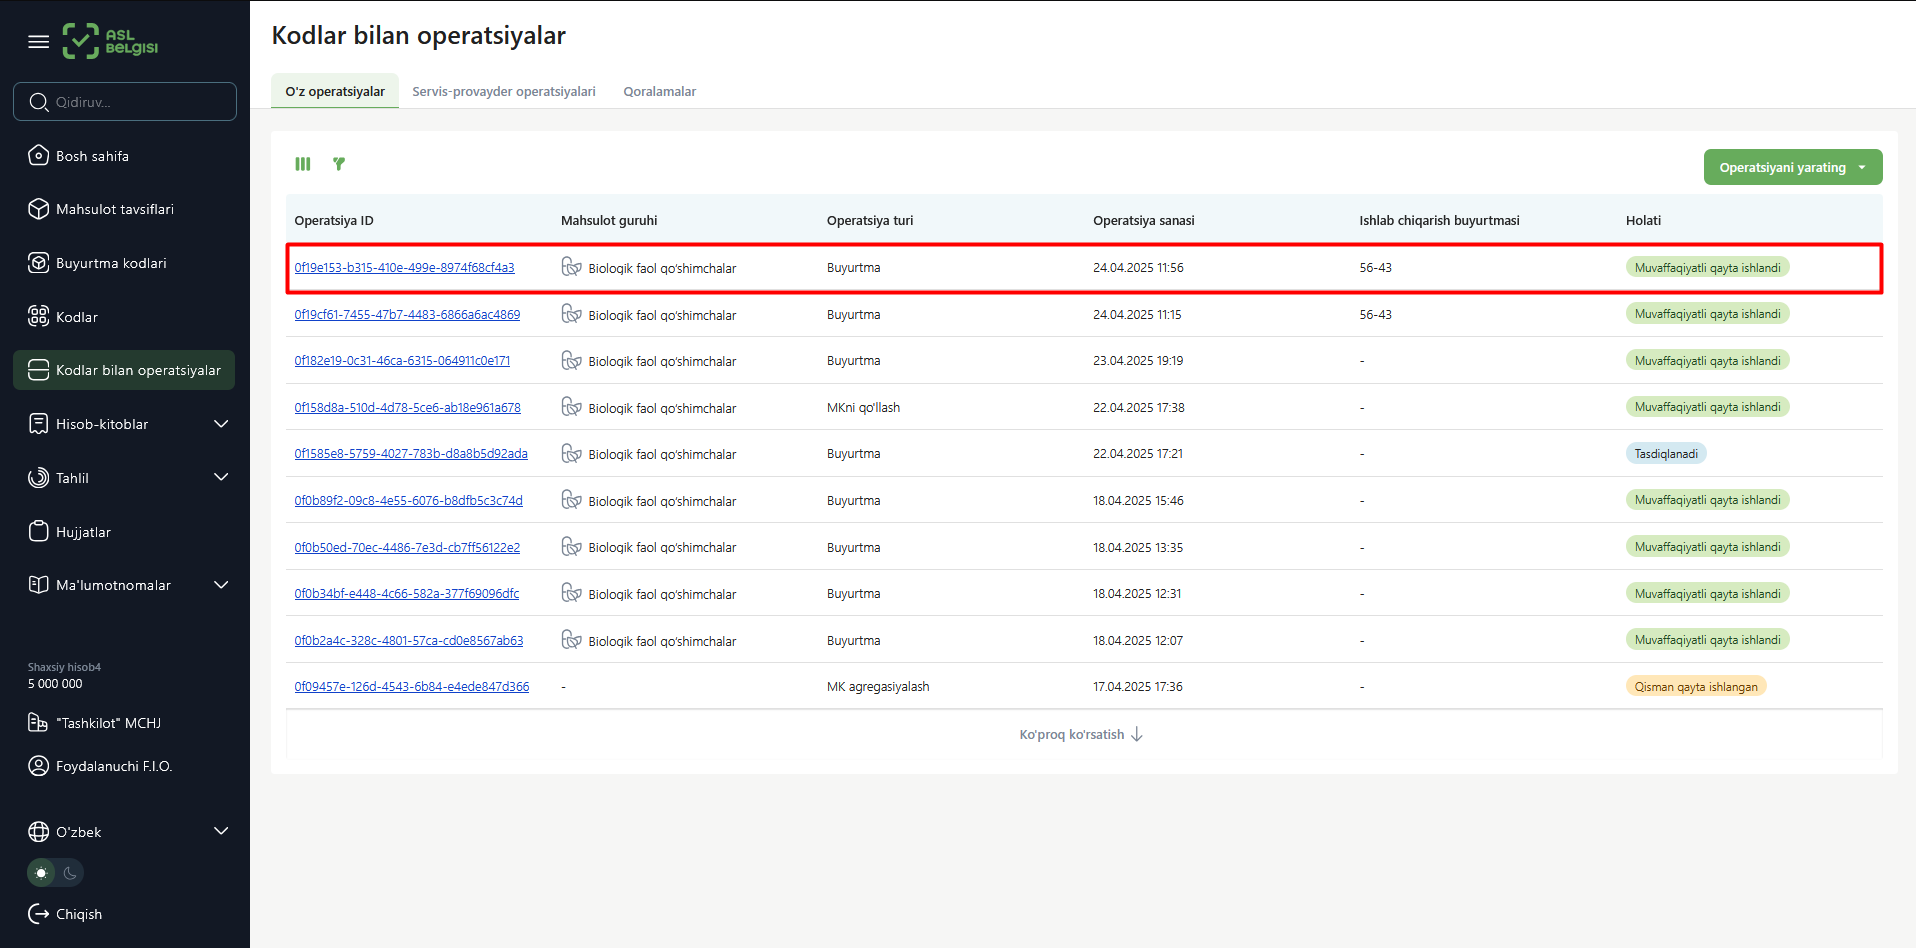Open operation 0f182e19-0c31-46ca-6315-064911c0e171
Screen dimensions: 1916x948
tap(402, 361)
